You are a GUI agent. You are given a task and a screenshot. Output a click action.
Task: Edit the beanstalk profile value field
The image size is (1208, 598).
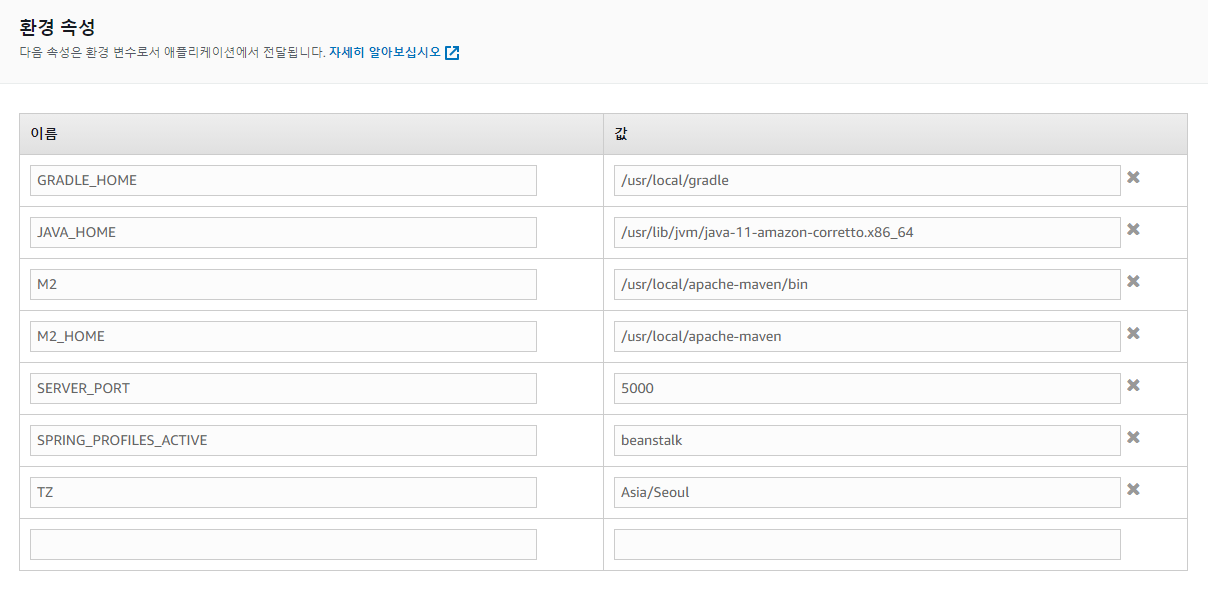pos(866,440)
